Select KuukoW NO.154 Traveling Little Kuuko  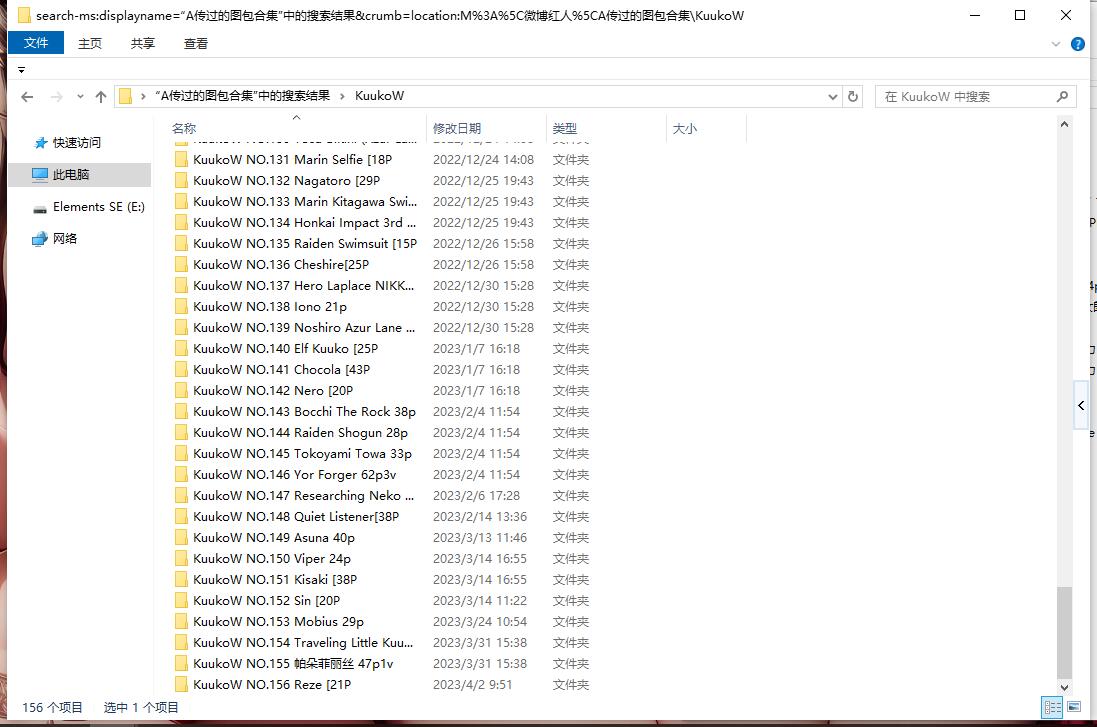click(x=303, y=642)
